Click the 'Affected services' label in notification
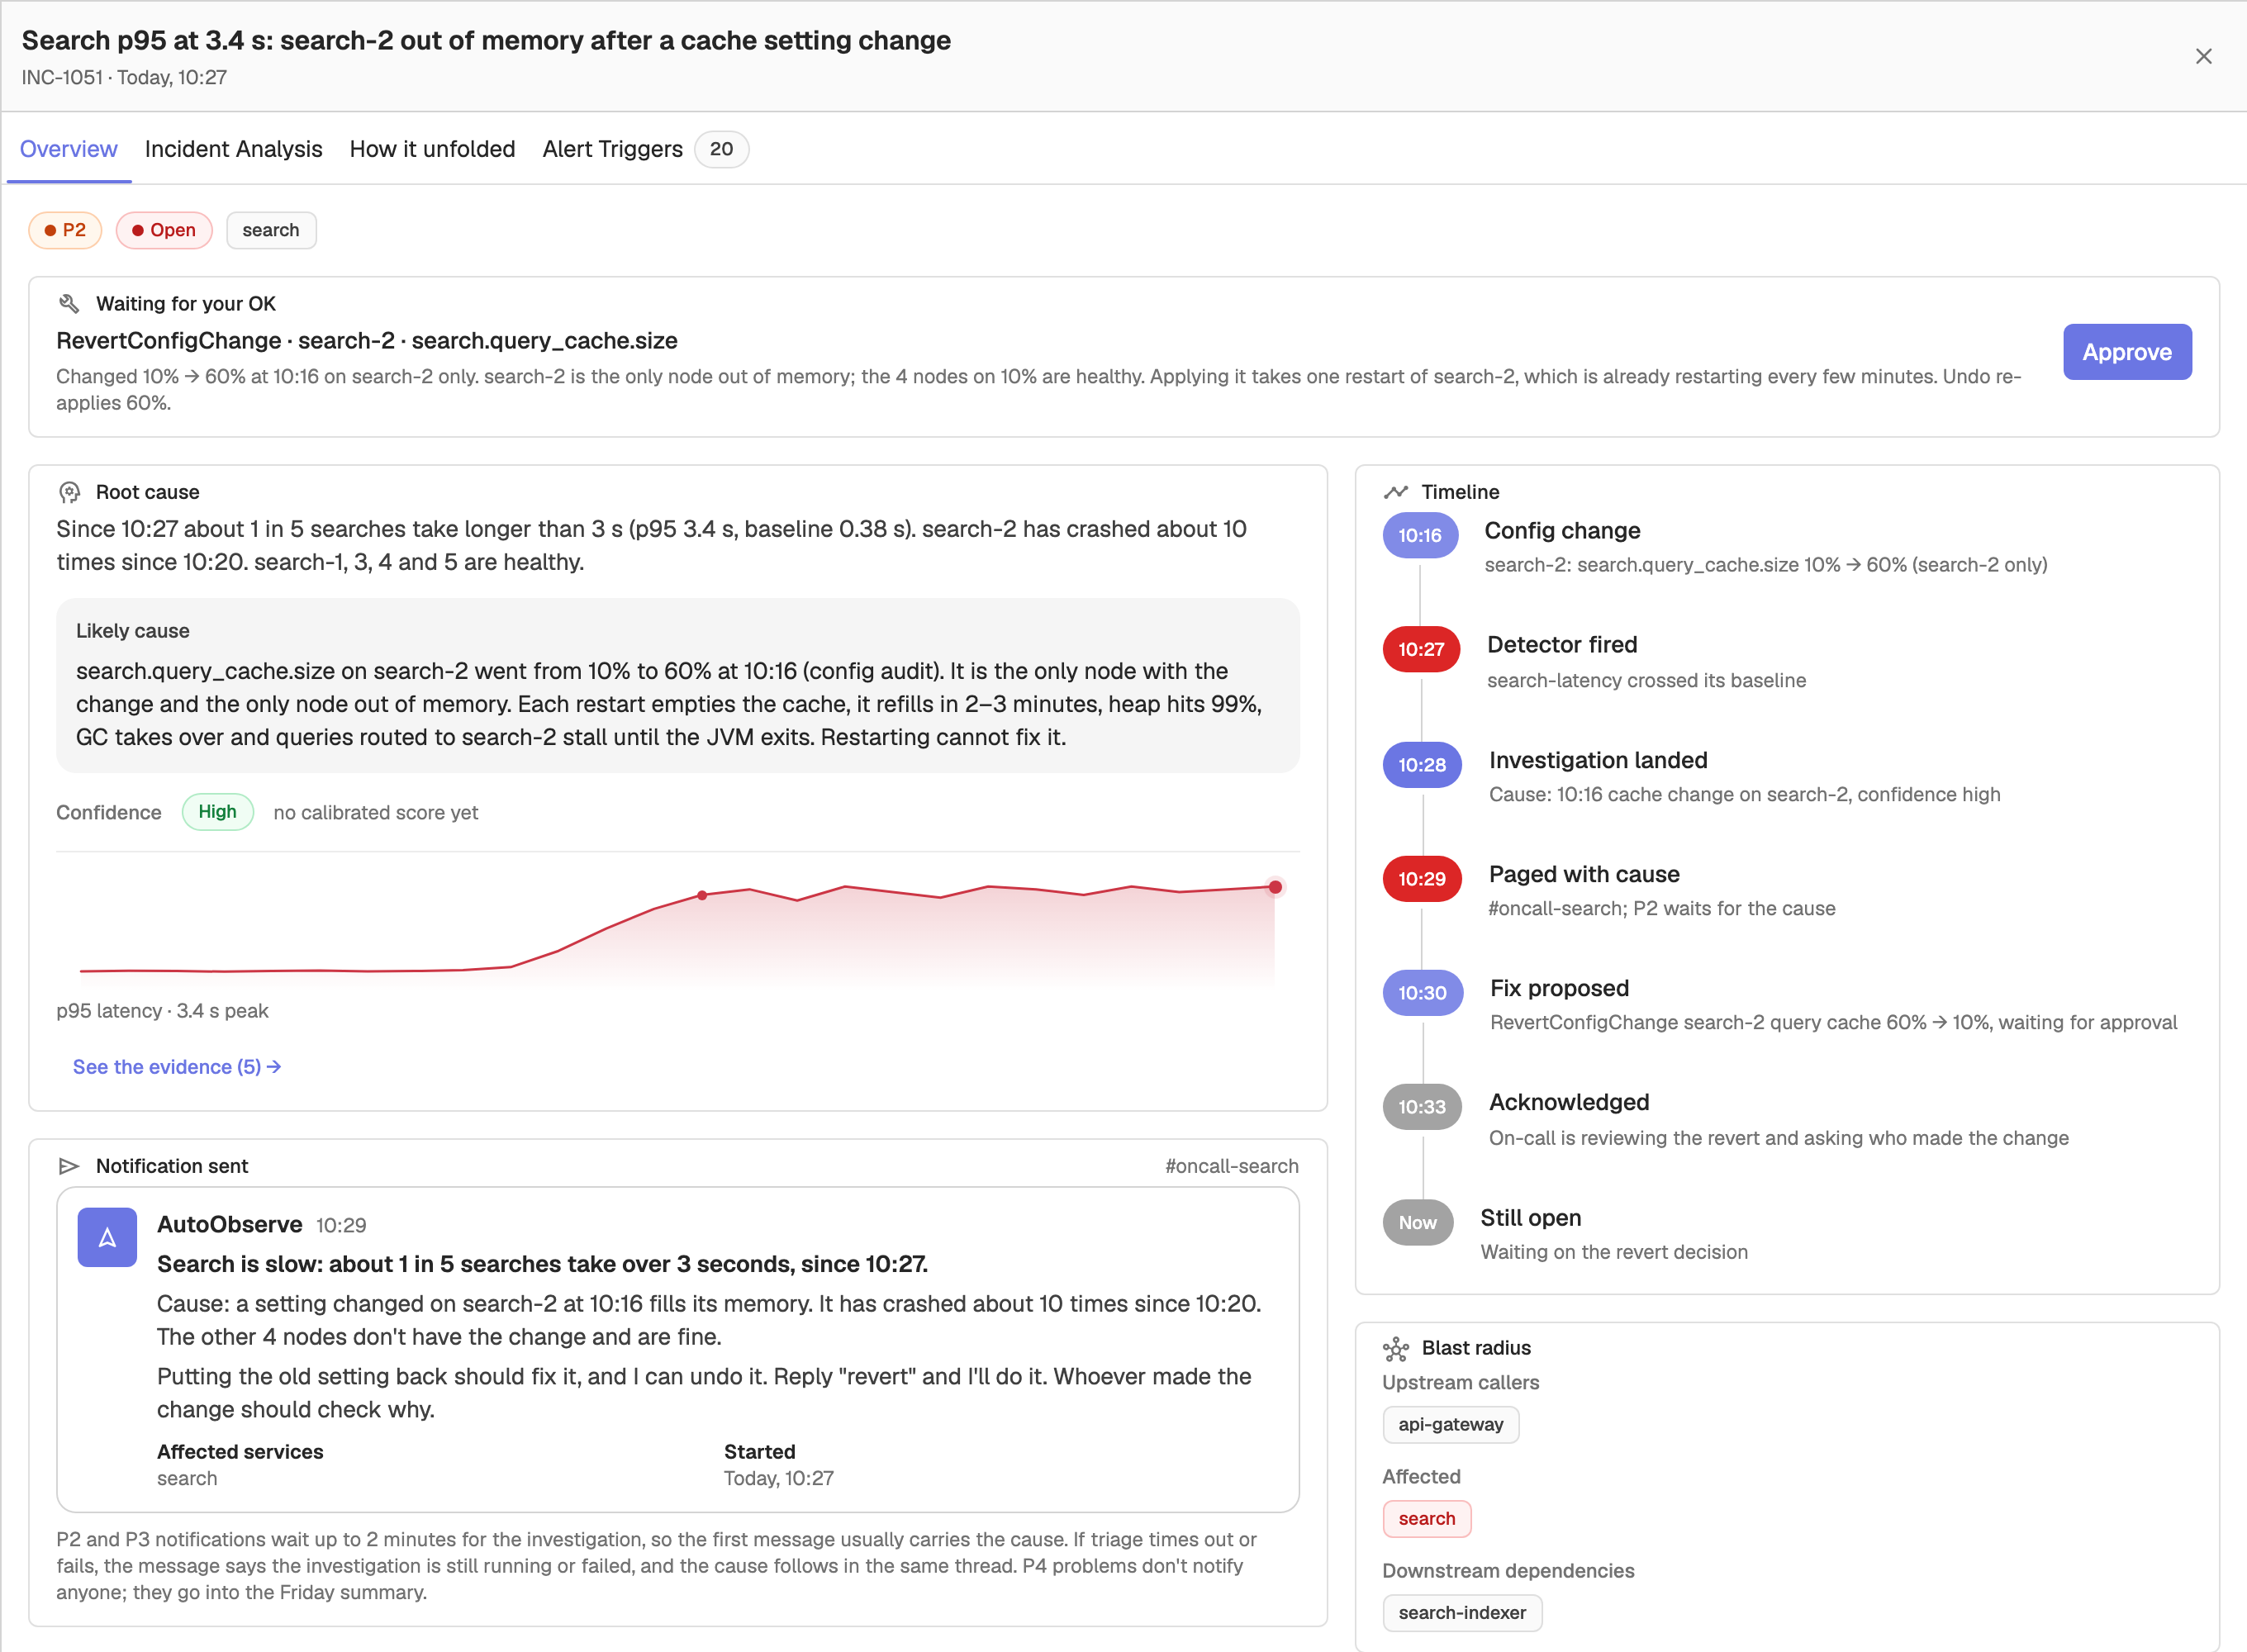The width and height of the screenshot is (2247, 1652). (240, 1452)
